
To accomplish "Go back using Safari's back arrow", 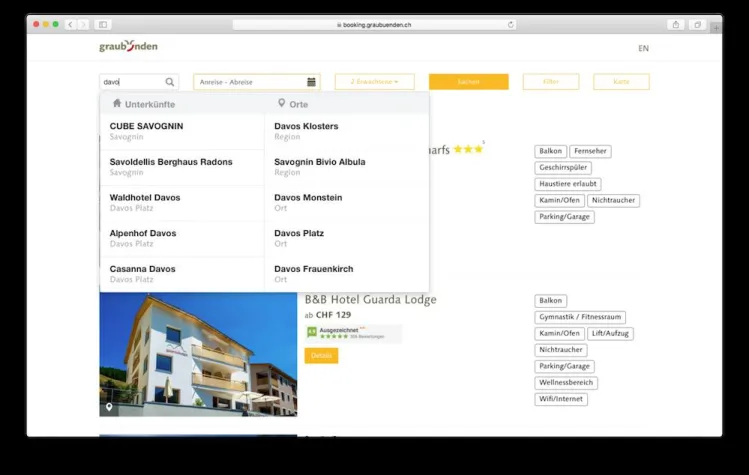I will (69, 24).
